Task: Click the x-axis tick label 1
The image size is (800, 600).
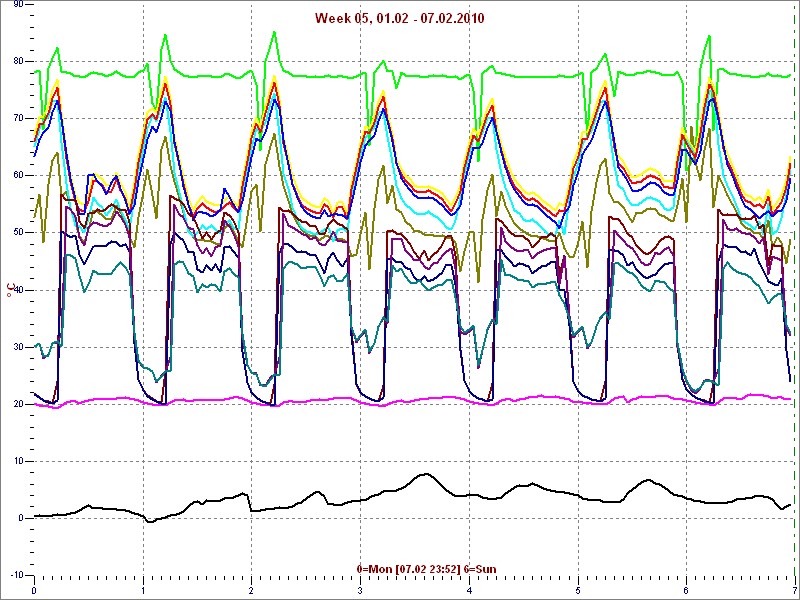Action: [143, 590]
